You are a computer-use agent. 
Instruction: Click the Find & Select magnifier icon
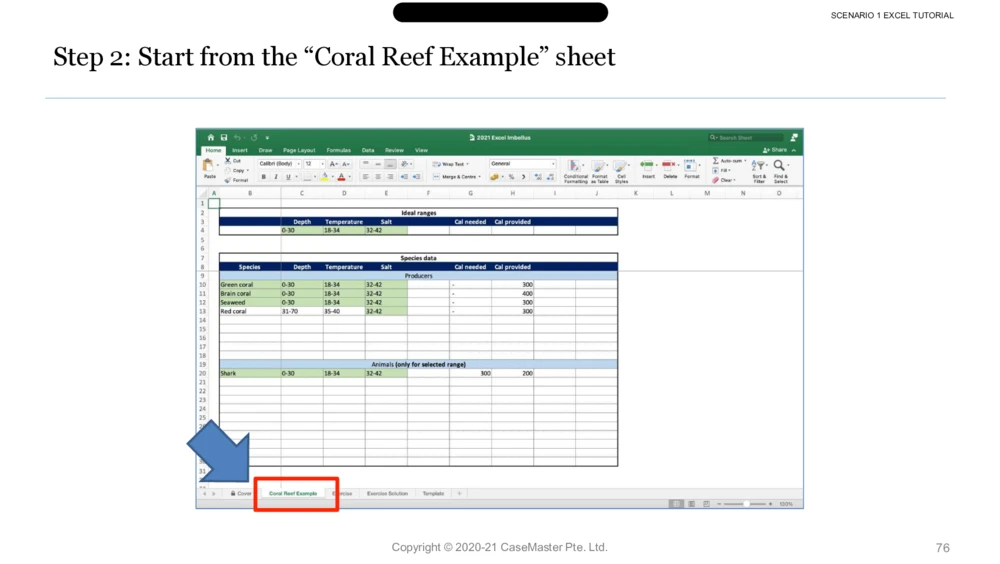780,168
